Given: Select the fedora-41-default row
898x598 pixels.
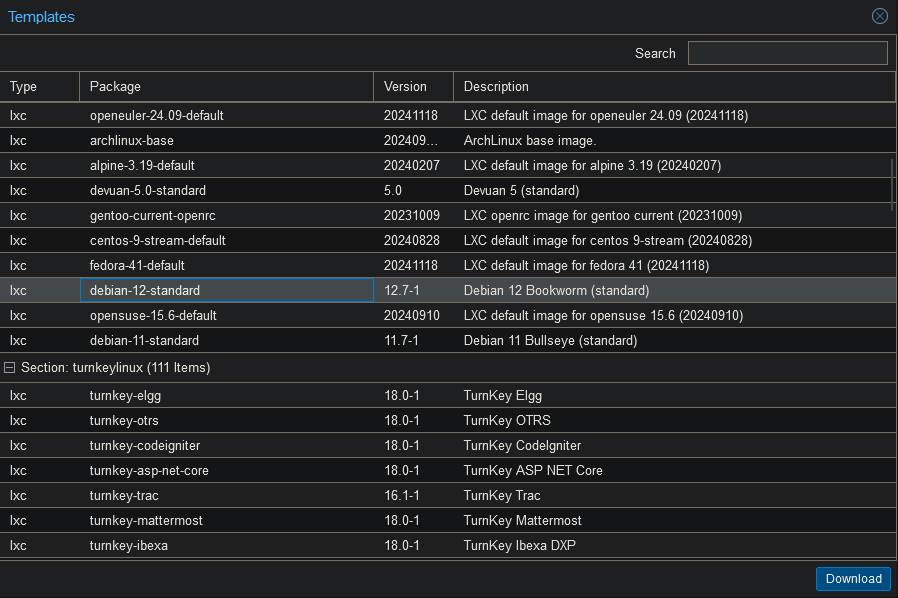Looking at the screenshot, I should [x=137, y=265].
